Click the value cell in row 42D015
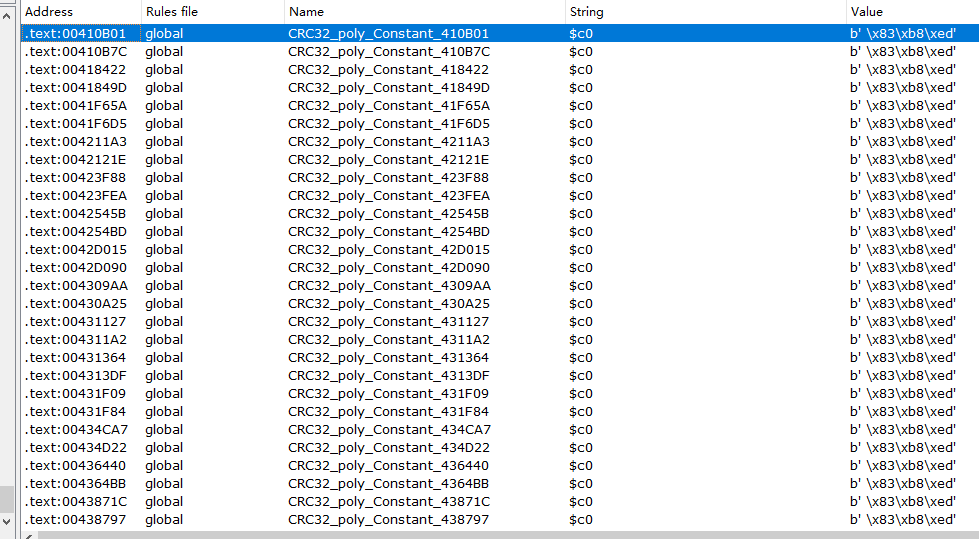The image size is (979, 539). coord(903,250)
